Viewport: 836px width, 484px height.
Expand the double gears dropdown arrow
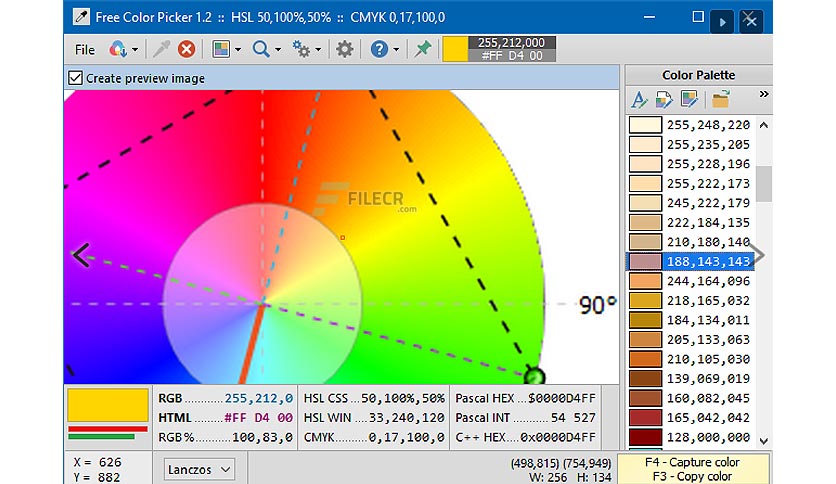[x=318, y=50]
